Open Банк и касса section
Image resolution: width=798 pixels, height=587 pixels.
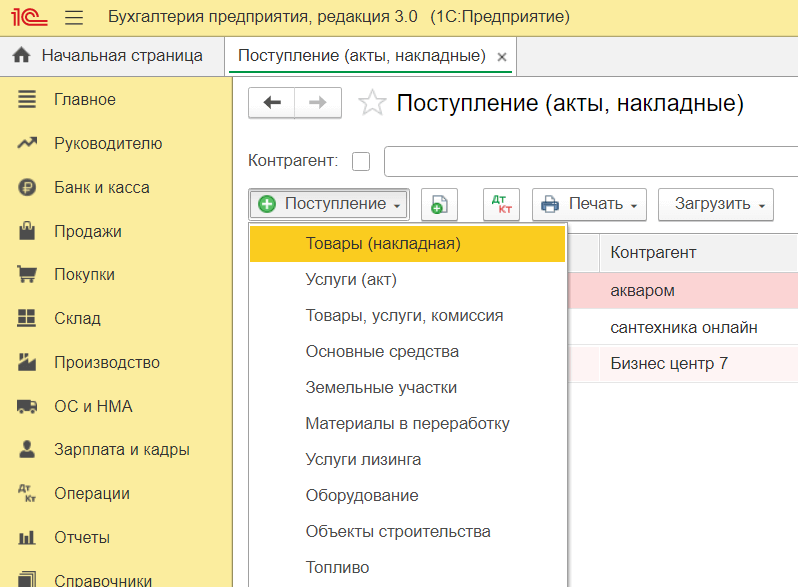[101, 187]
